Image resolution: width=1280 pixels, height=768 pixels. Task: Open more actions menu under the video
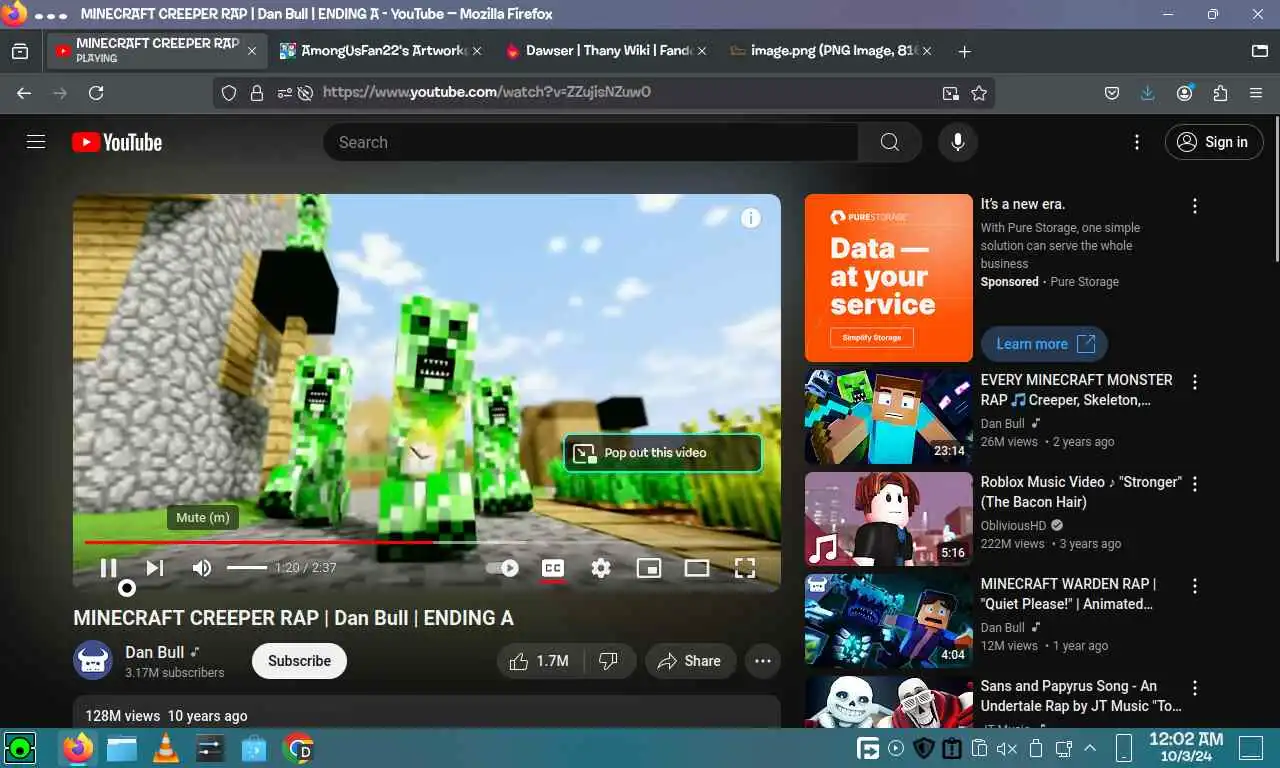click(763, 661)
